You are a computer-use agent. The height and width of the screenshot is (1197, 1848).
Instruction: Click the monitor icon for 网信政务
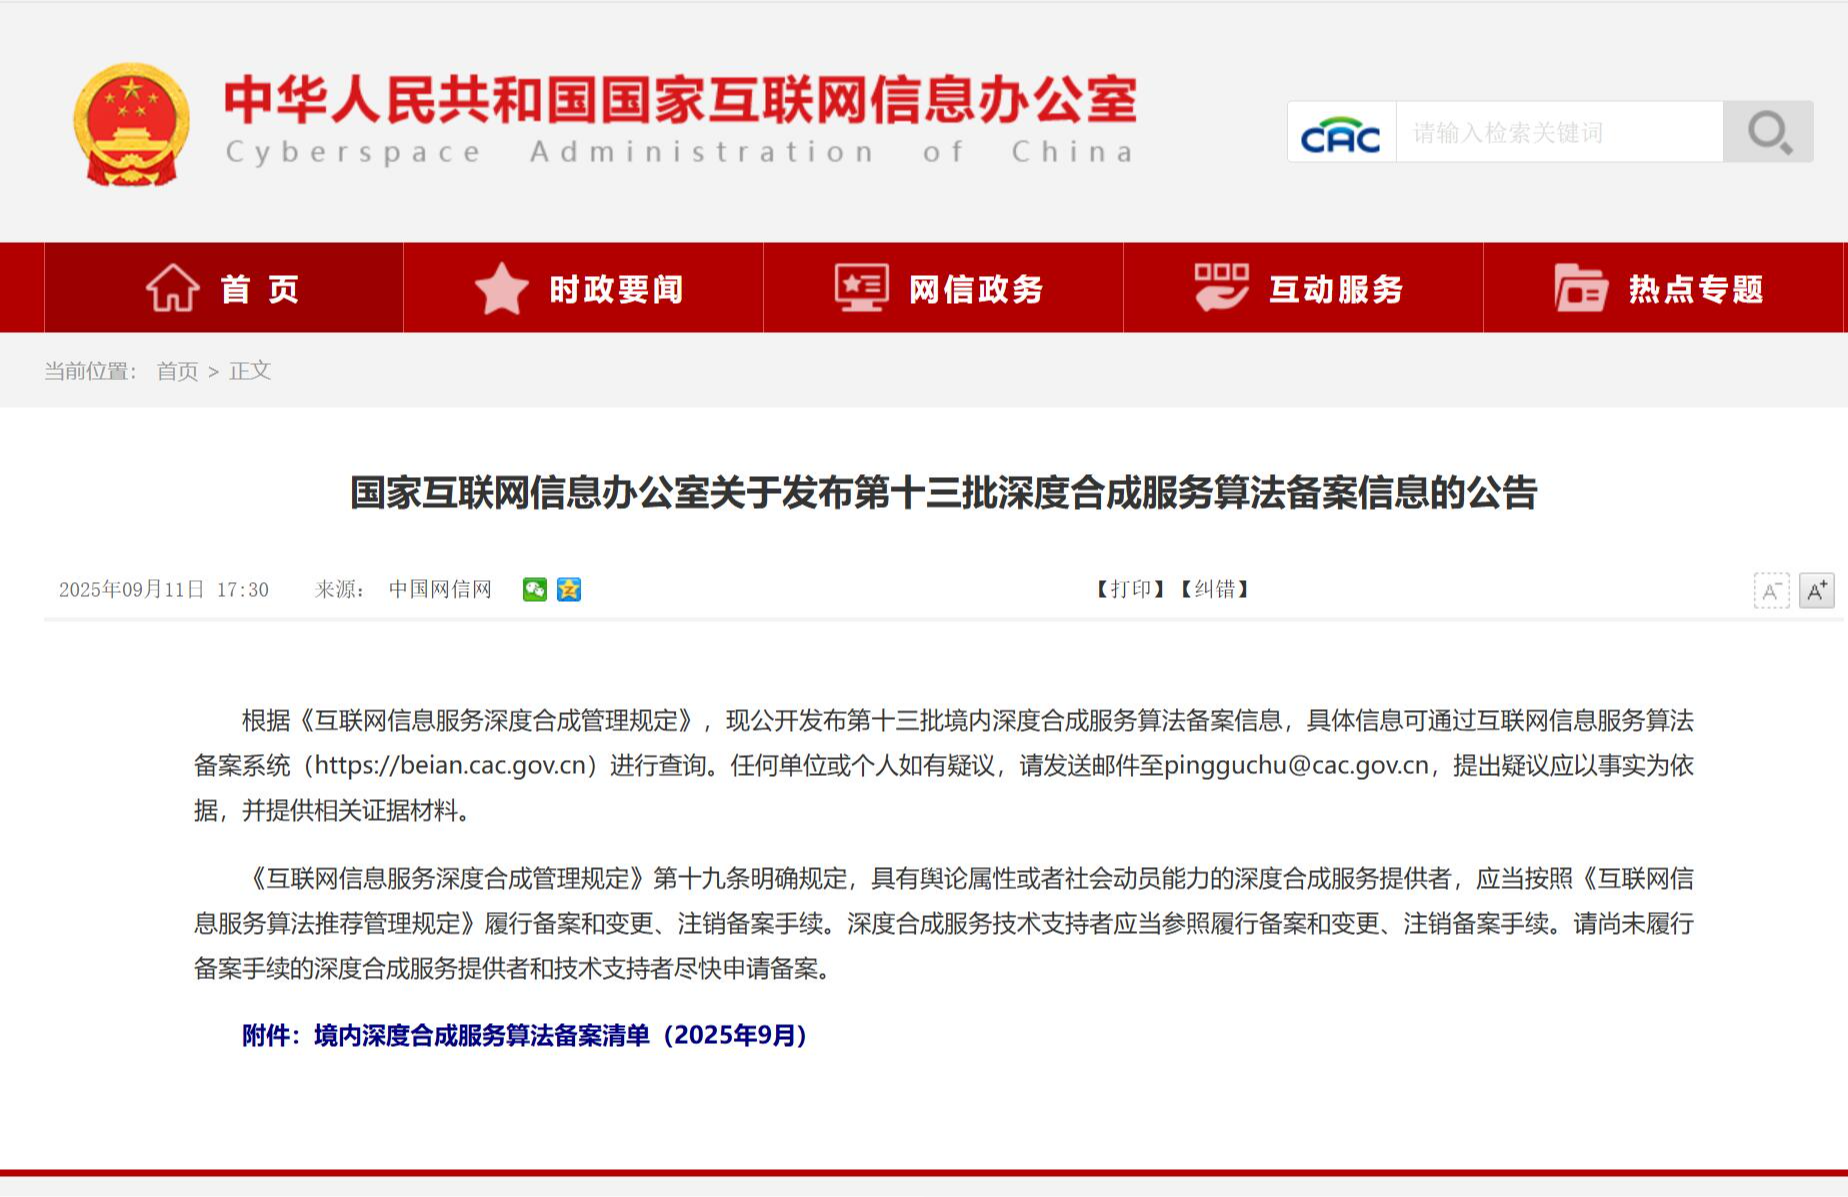(x=861, y=288)
